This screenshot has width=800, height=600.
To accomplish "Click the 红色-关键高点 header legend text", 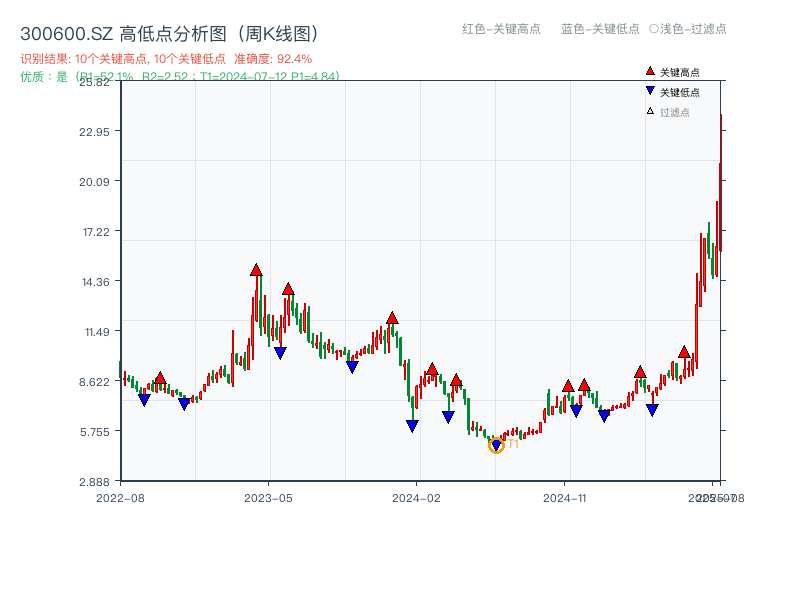I will click(501, 29).
